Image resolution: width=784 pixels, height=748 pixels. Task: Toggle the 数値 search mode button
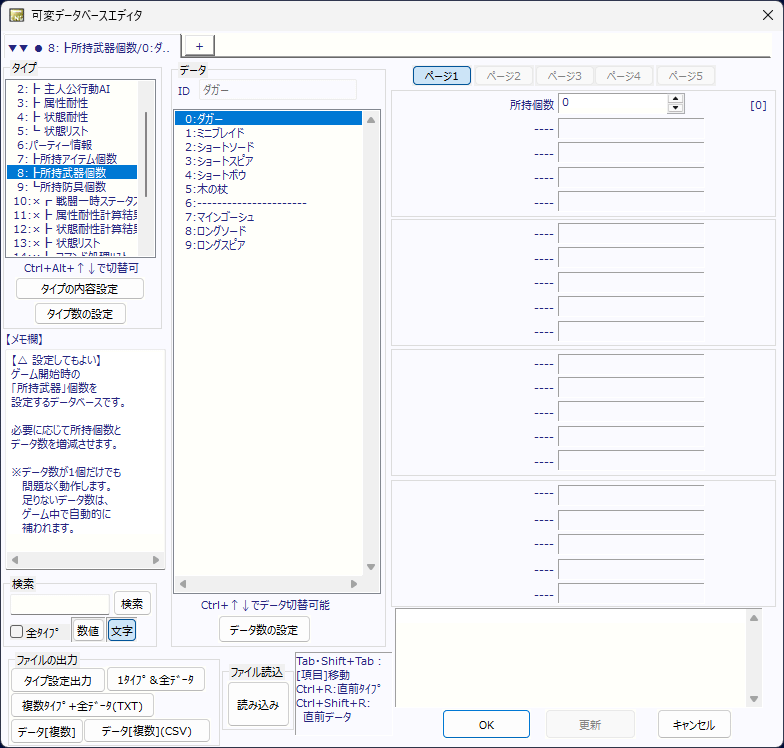(87, 631)
